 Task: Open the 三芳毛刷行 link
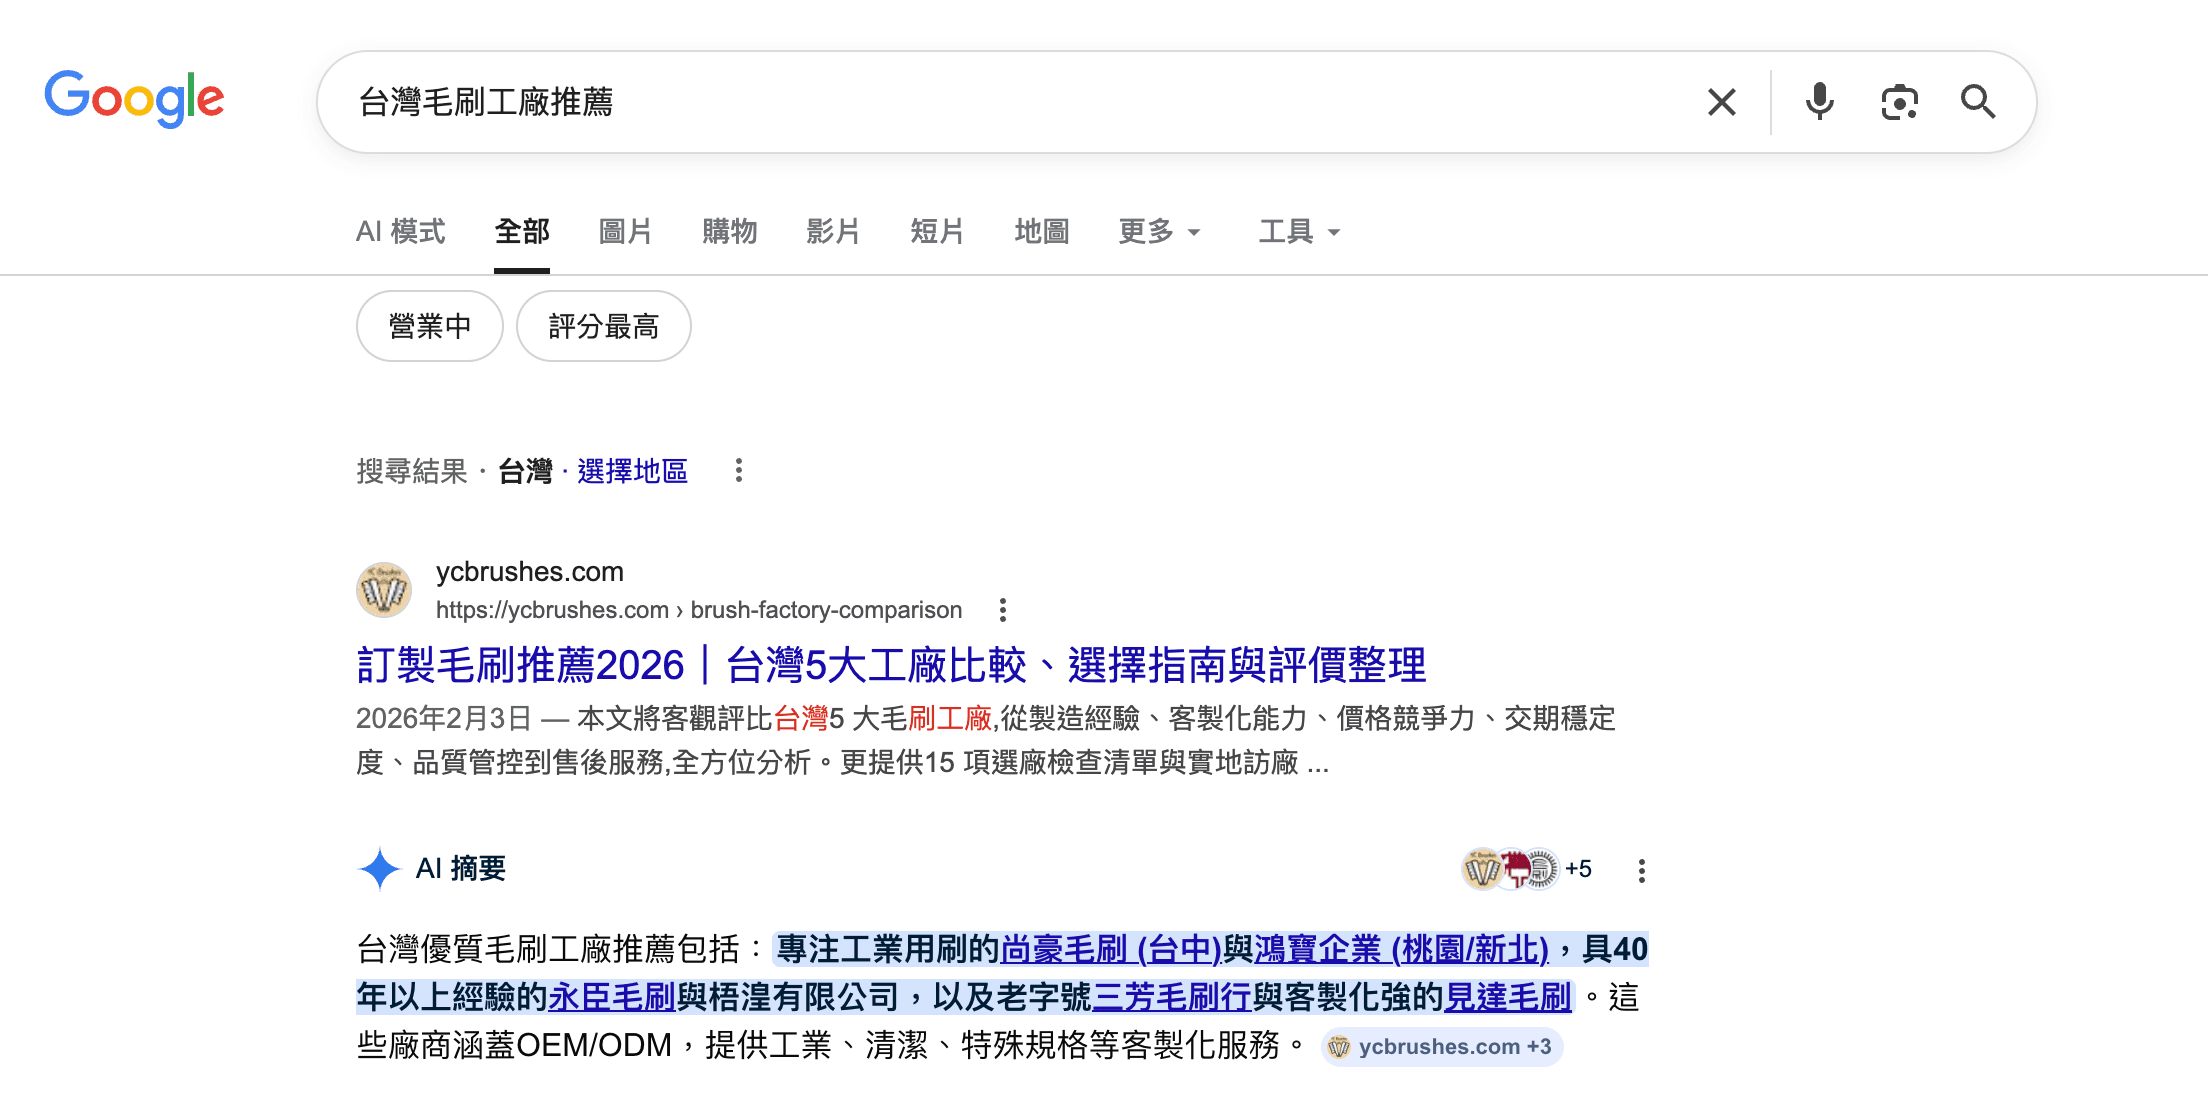(1172, 996)
